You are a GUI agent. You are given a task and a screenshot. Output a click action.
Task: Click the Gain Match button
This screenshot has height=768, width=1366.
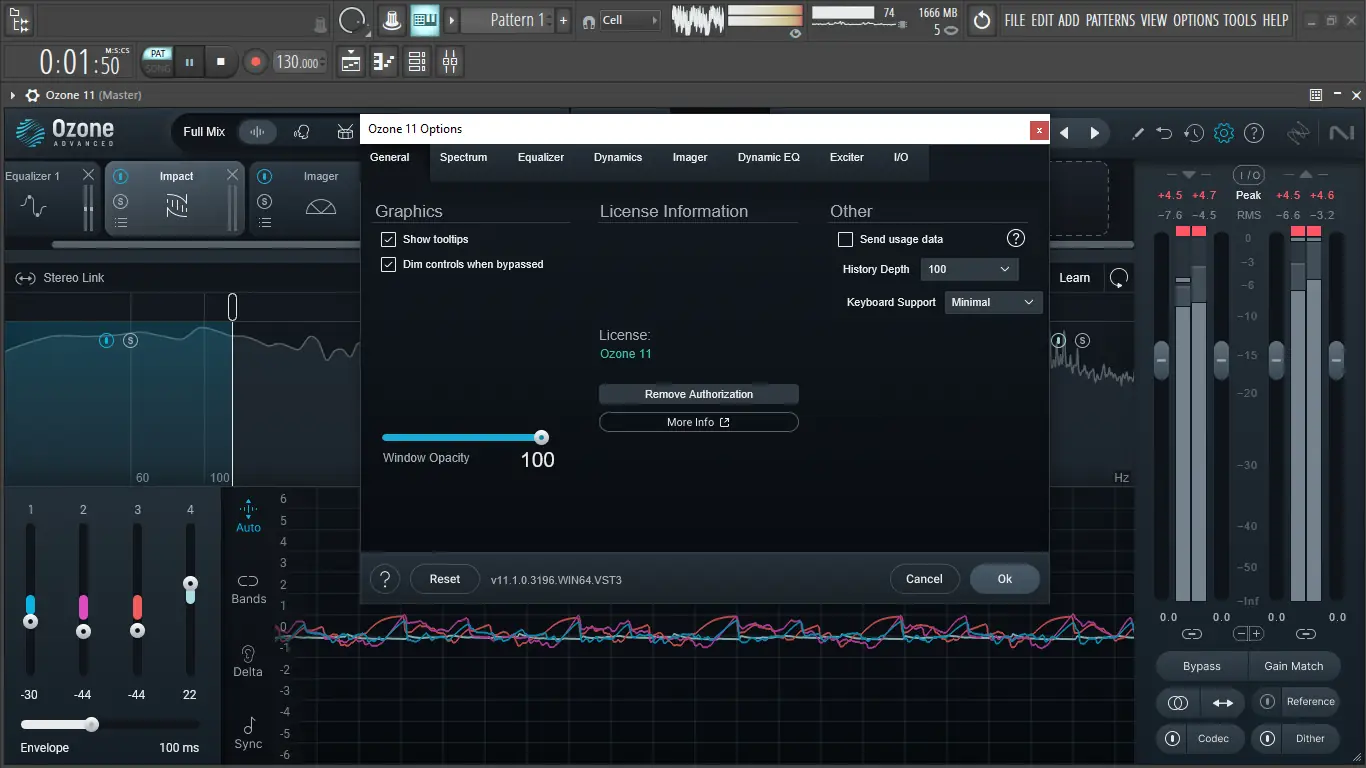point(1293,666)
